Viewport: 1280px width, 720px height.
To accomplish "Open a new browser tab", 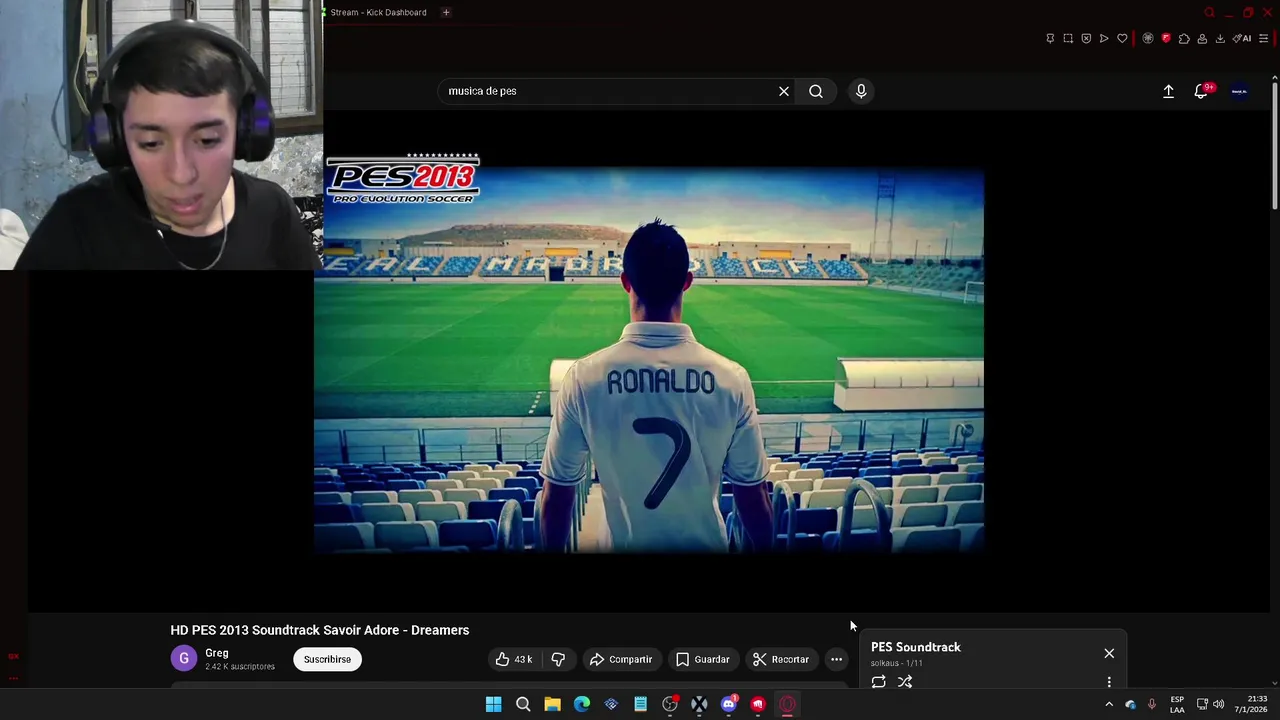I will click(446, 12).
